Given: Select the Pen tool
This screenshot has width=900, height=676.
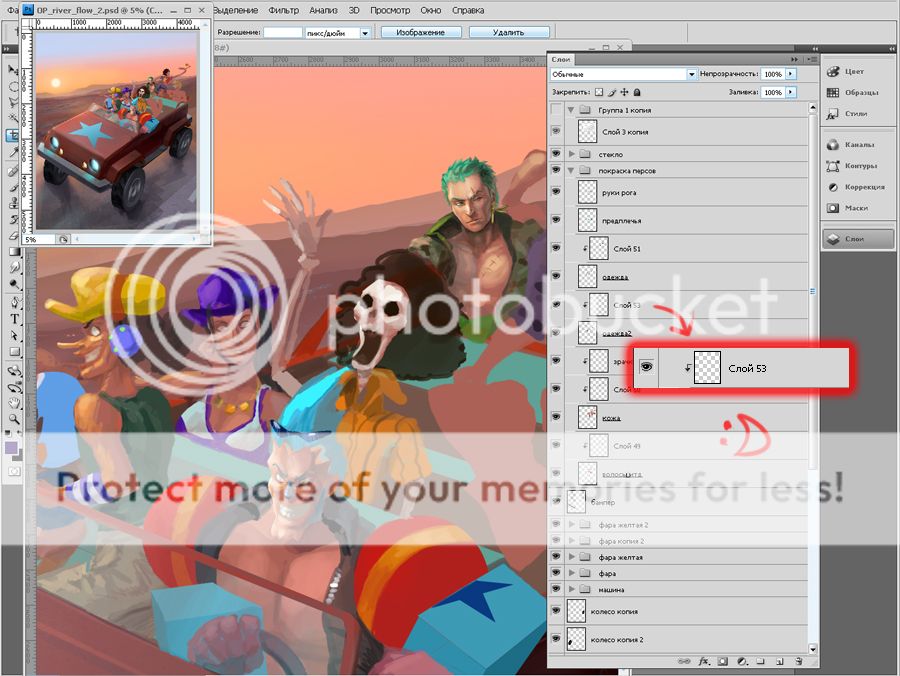Looking at the screenshot, I should pos(13,302).
